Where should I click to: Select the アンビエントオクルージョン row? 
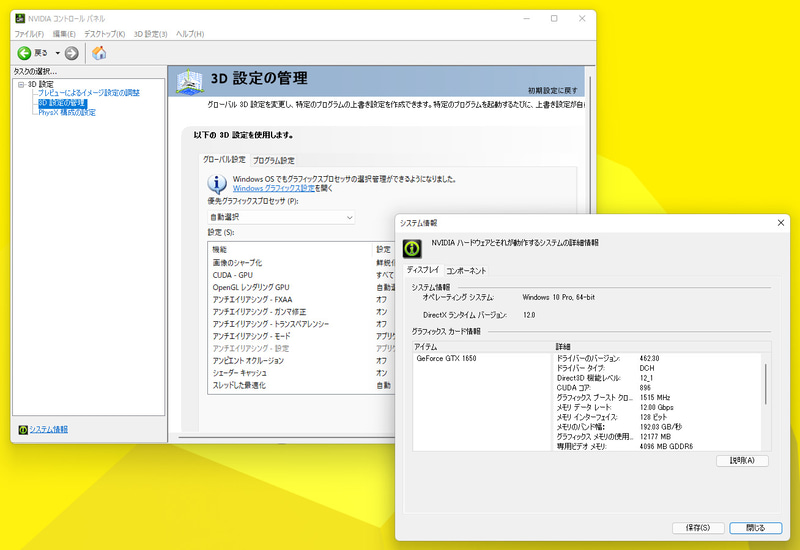pos(302,361)
